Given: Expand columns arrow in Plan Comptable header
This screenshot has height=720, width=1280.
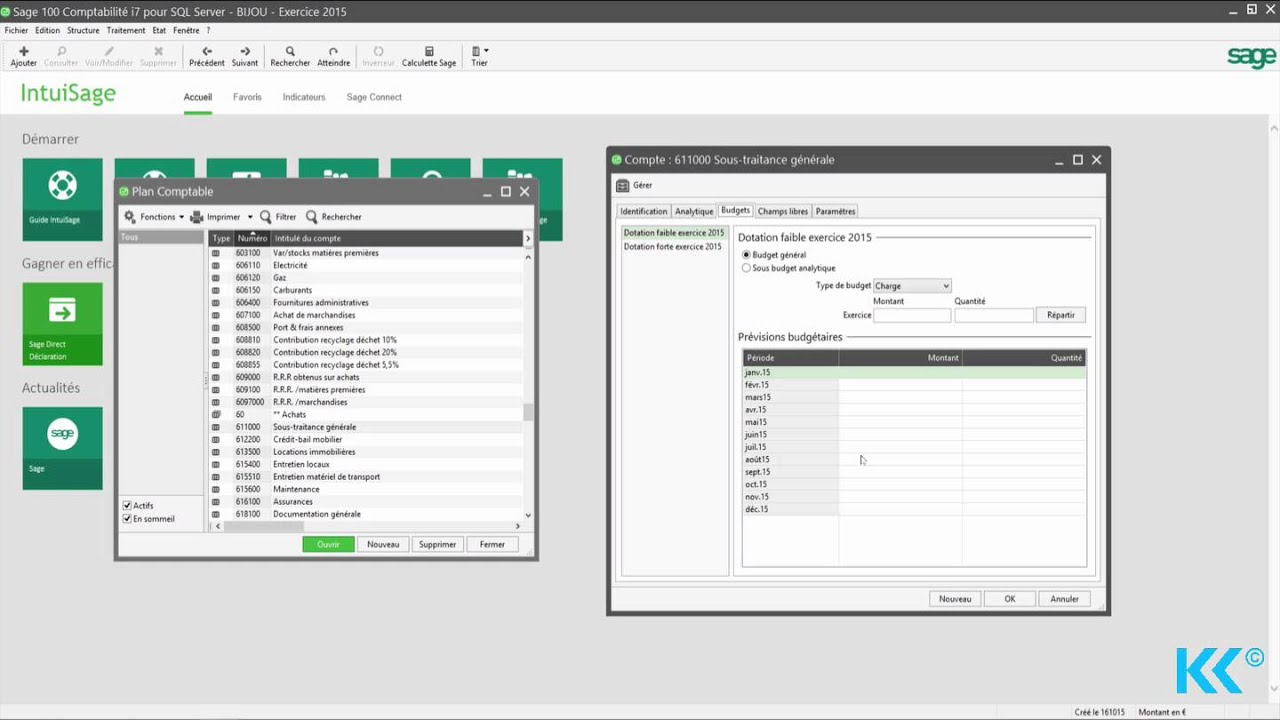Looking at the screenshot, I should coord(528,238).
